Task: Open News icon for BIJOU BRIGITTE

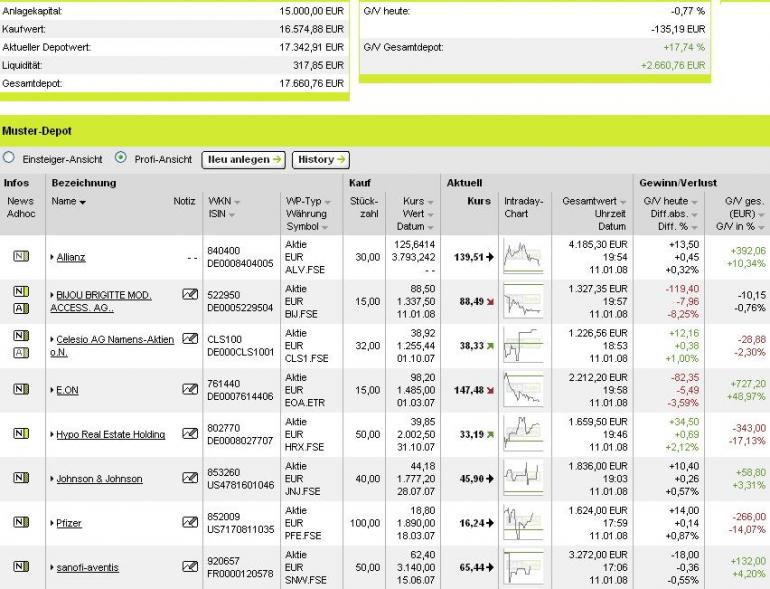Action: [21, 292]
